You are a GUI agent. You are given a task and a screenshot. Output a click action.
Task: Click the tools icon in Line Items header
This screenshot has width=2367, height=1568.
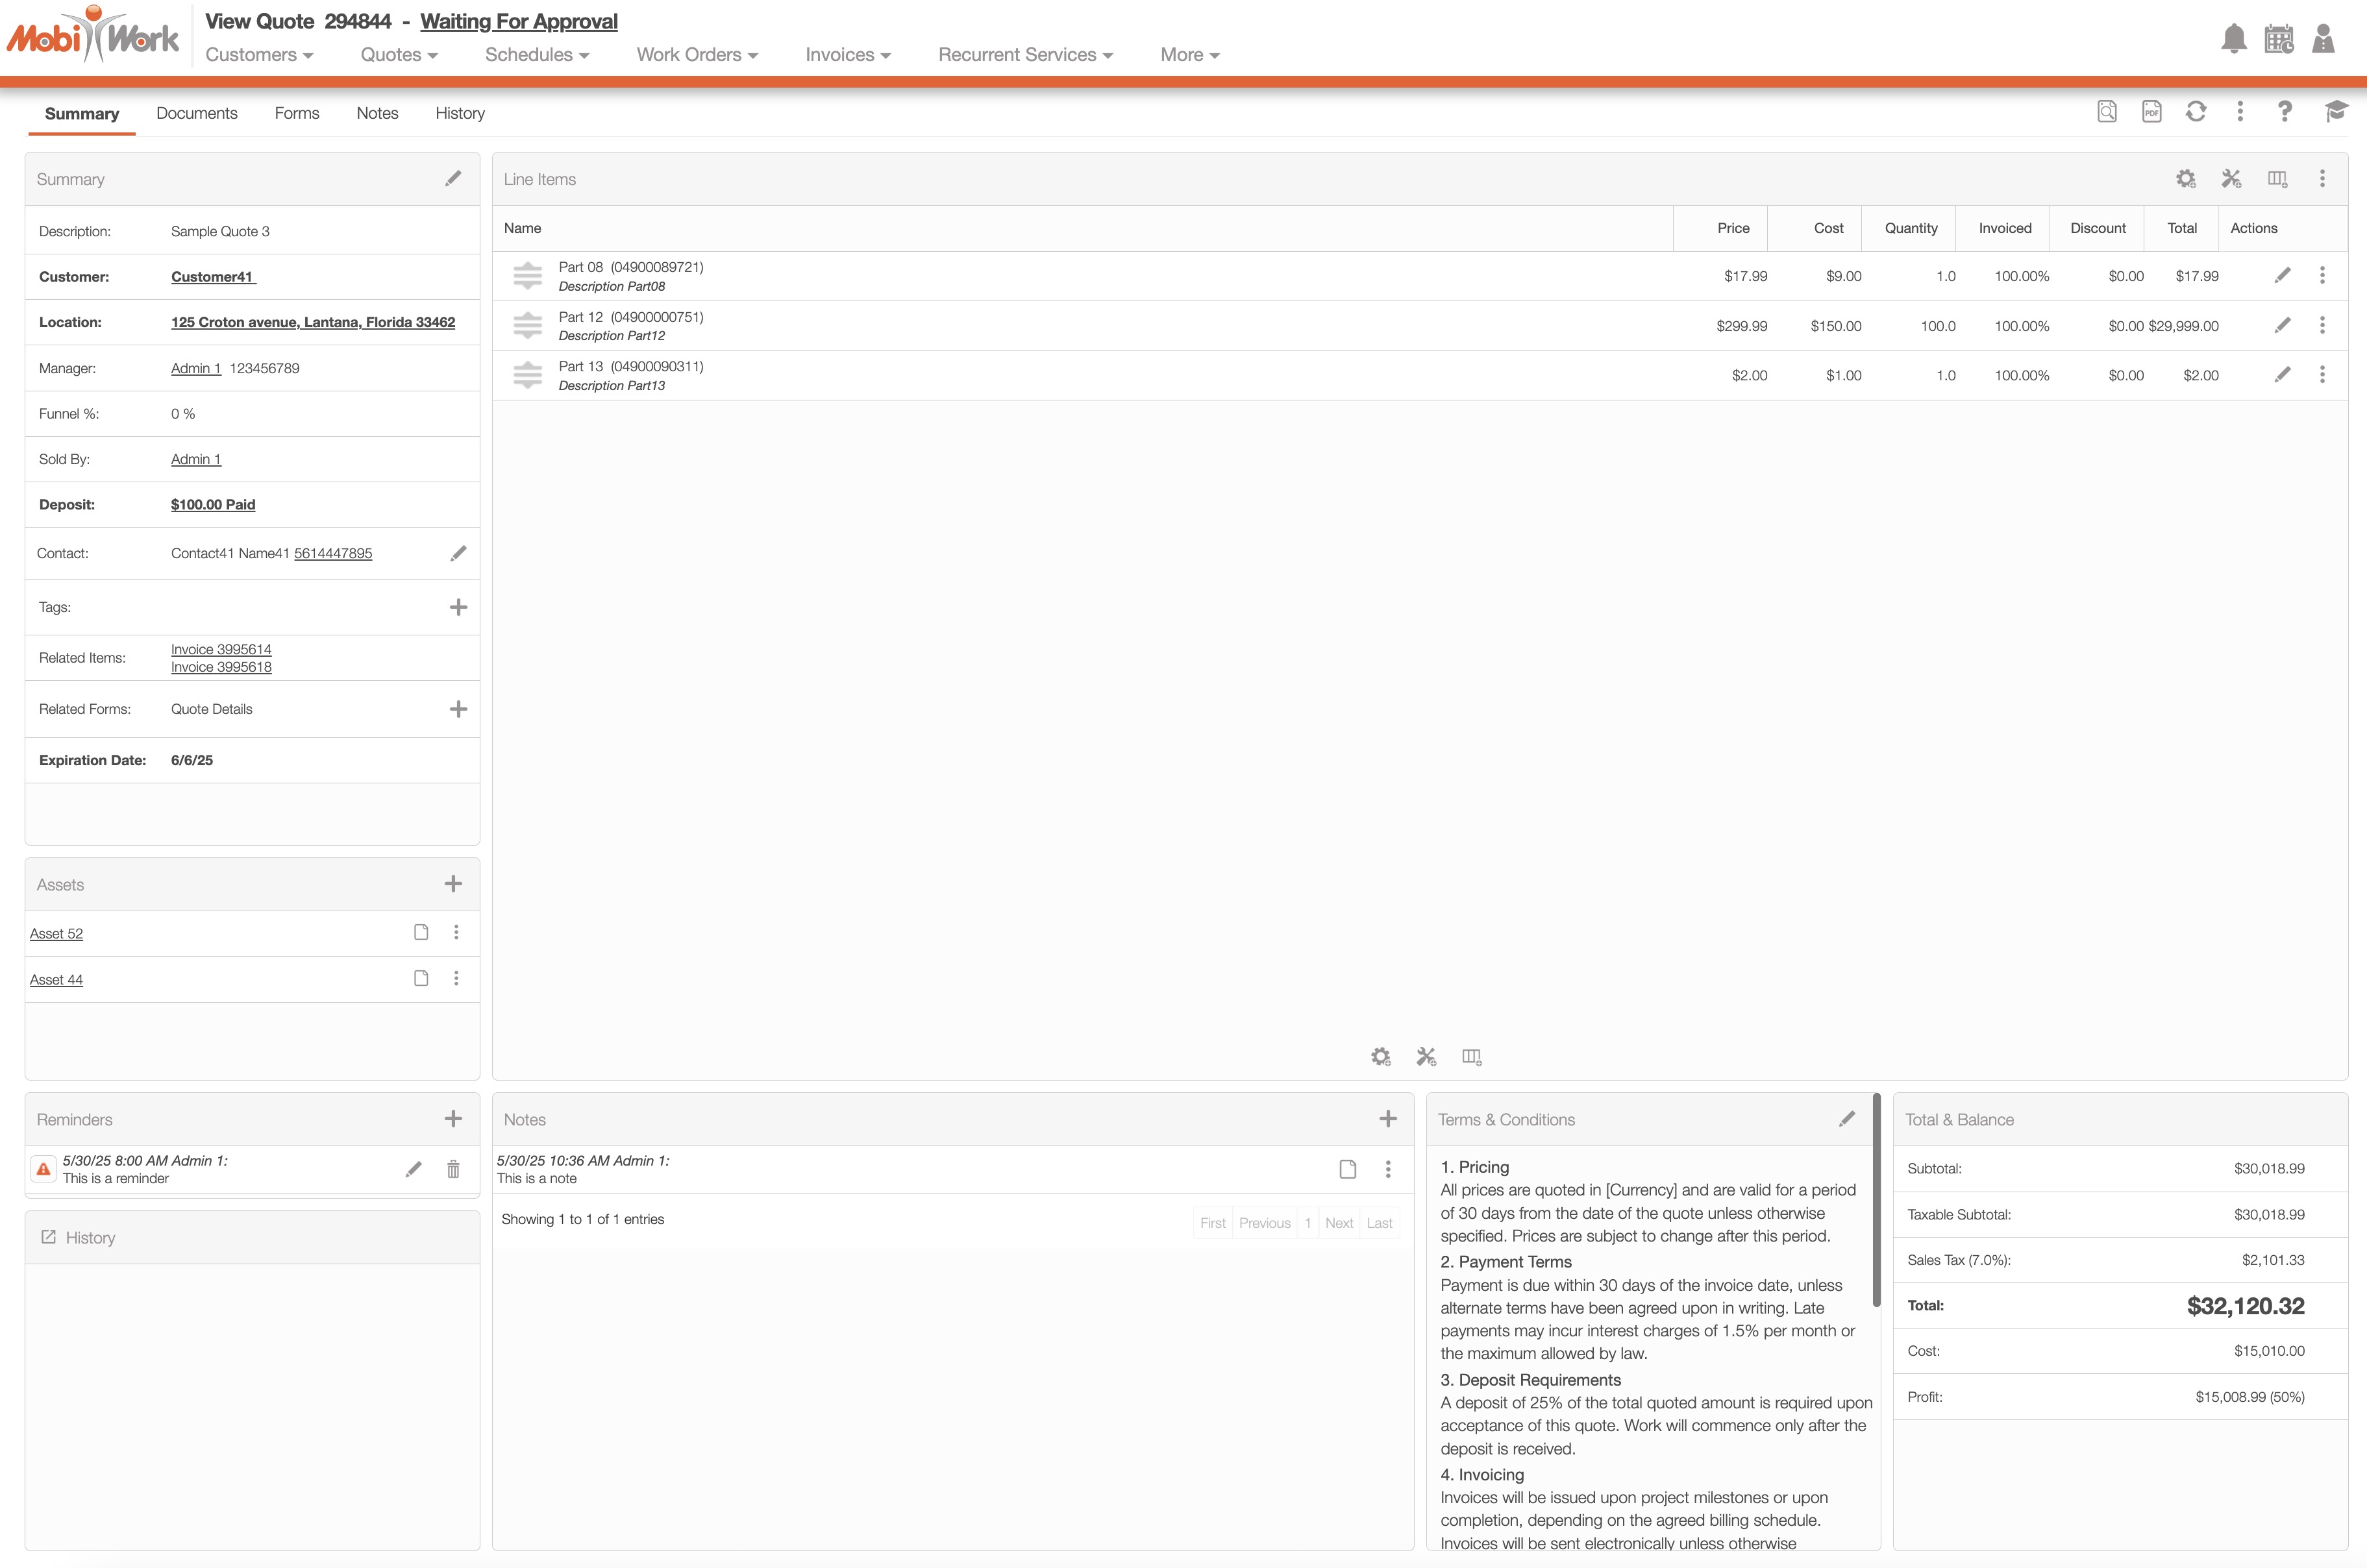(2231, 179)
